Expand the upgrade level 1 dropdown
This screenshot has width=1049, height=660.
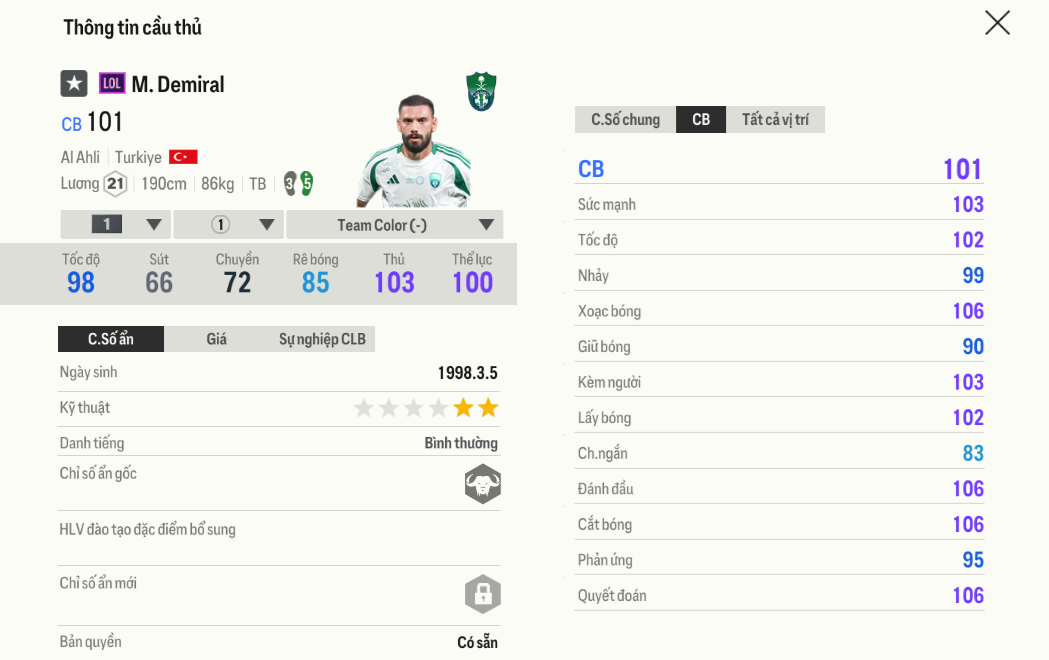115,225
